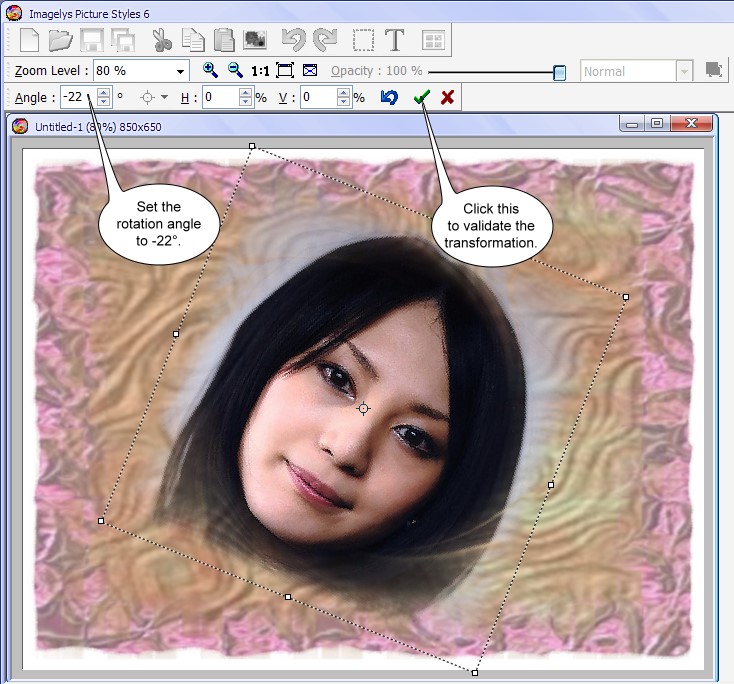Click the Save All multiple disks icon
Viewport: 734px width, 684px height.
click(123, 40)
